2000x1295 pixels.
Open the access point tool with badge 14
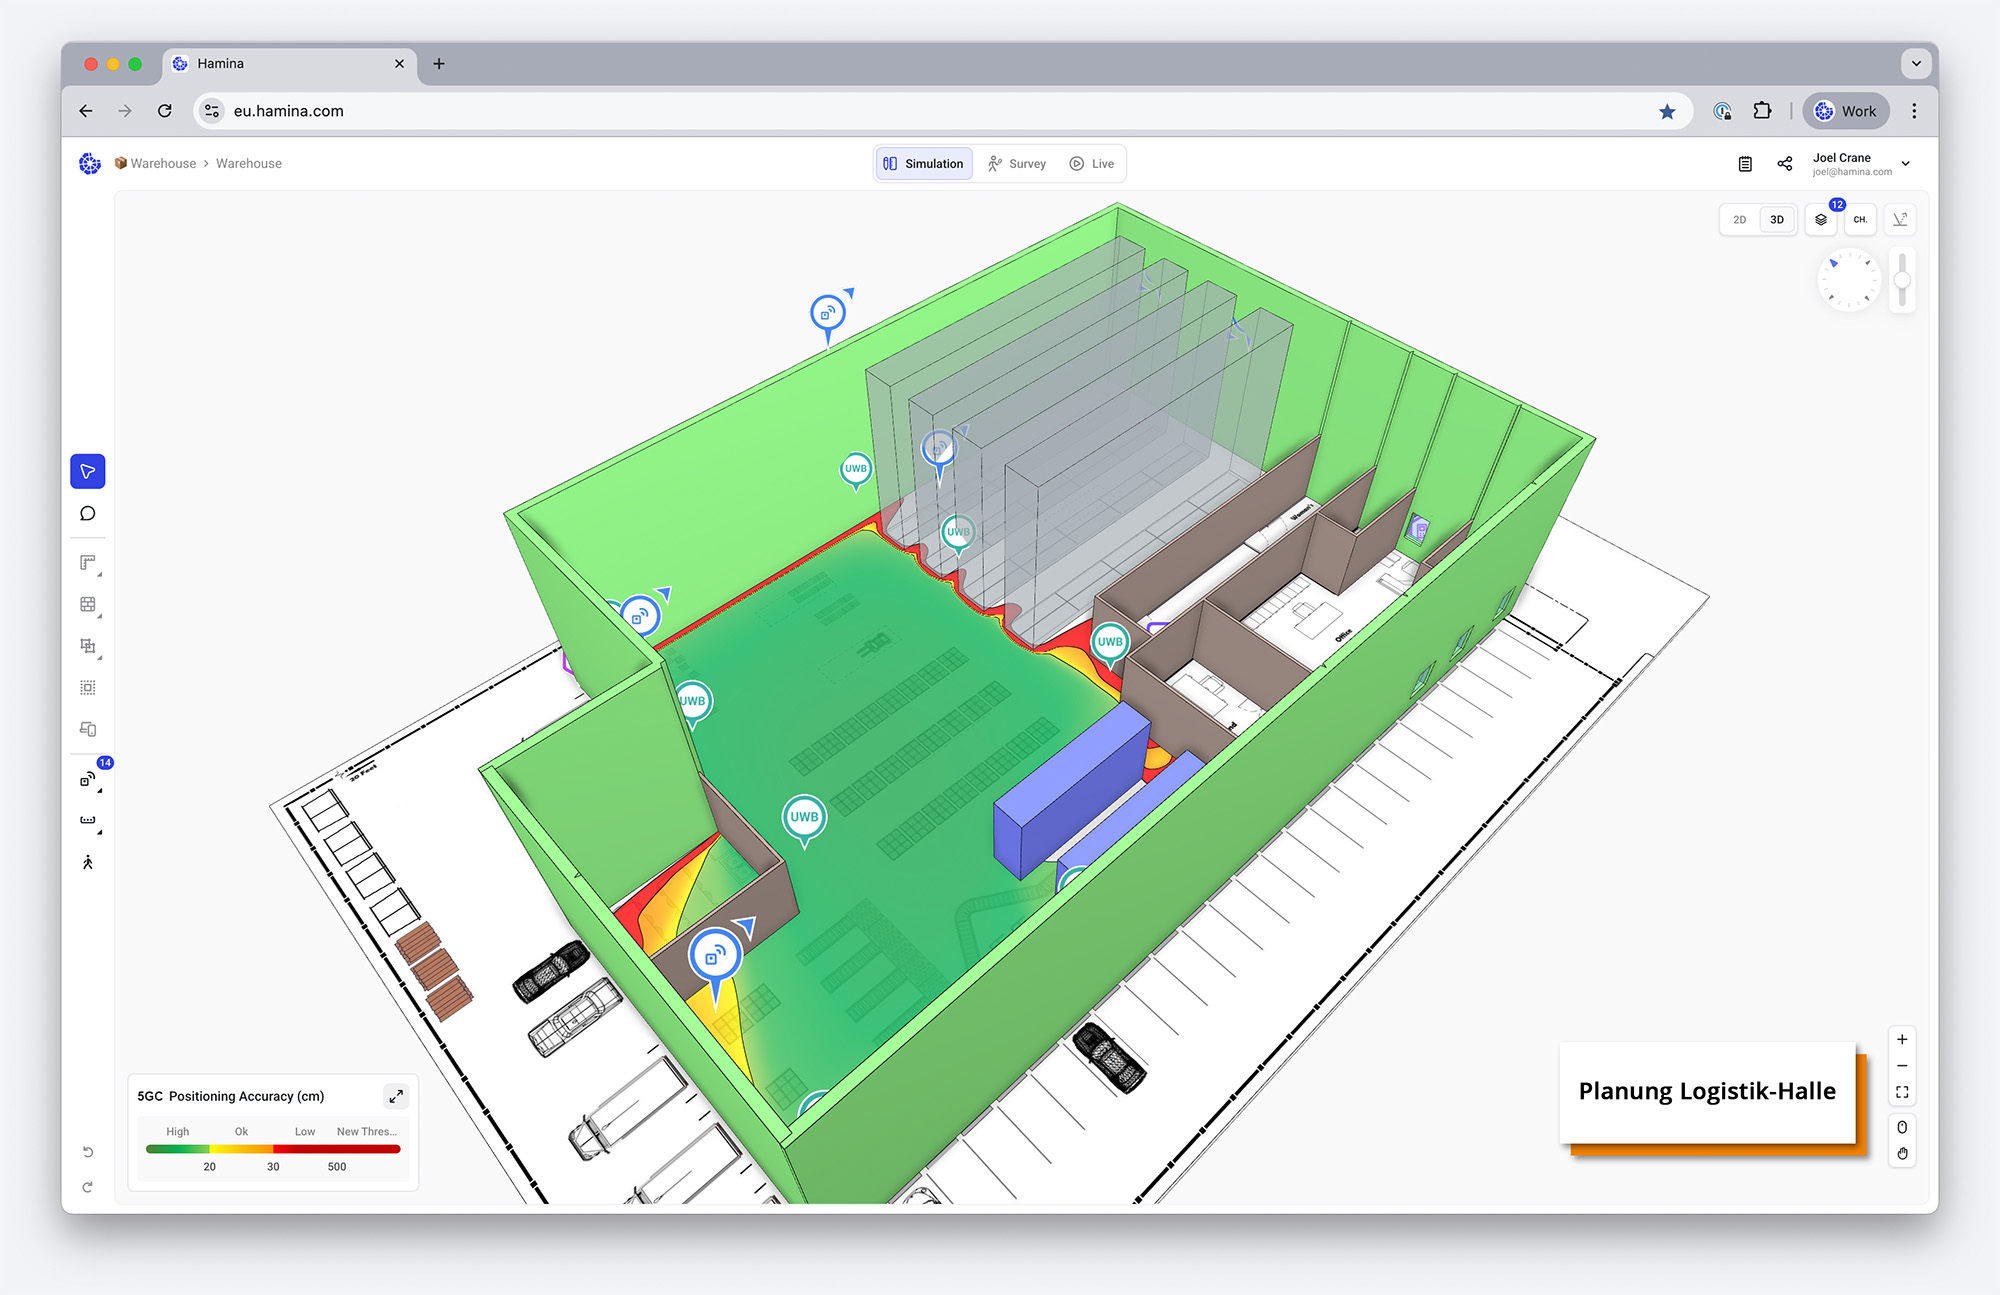(88, 780)
